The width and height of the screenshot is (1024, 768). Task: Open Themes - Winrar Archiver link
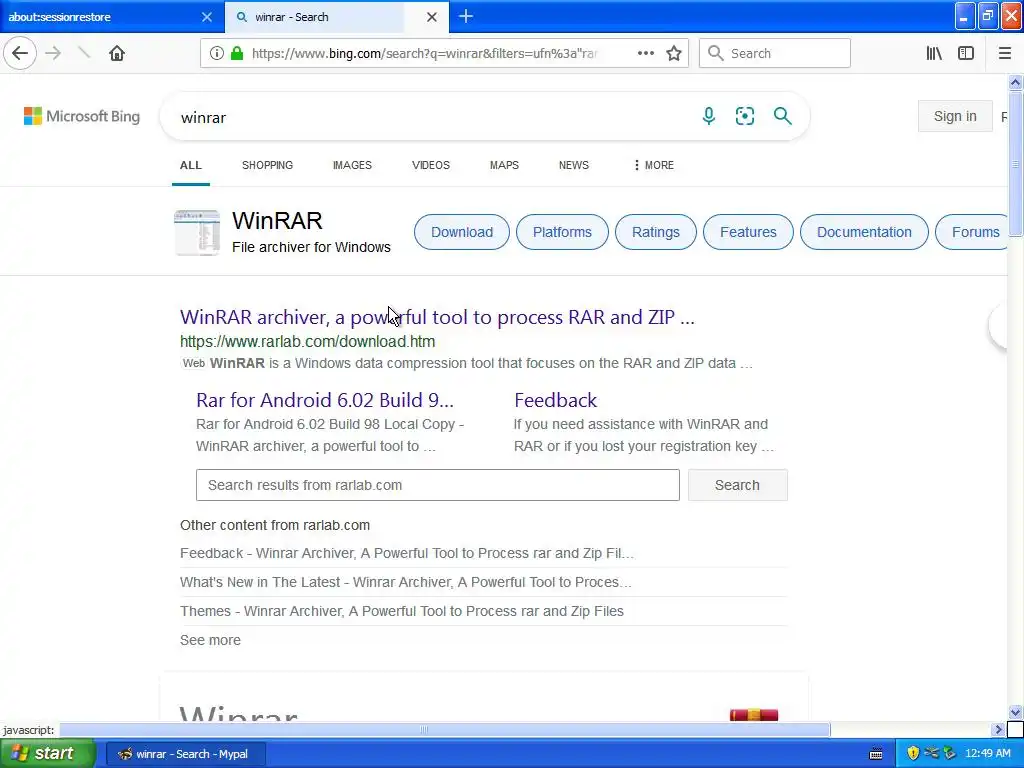[402, 611]
